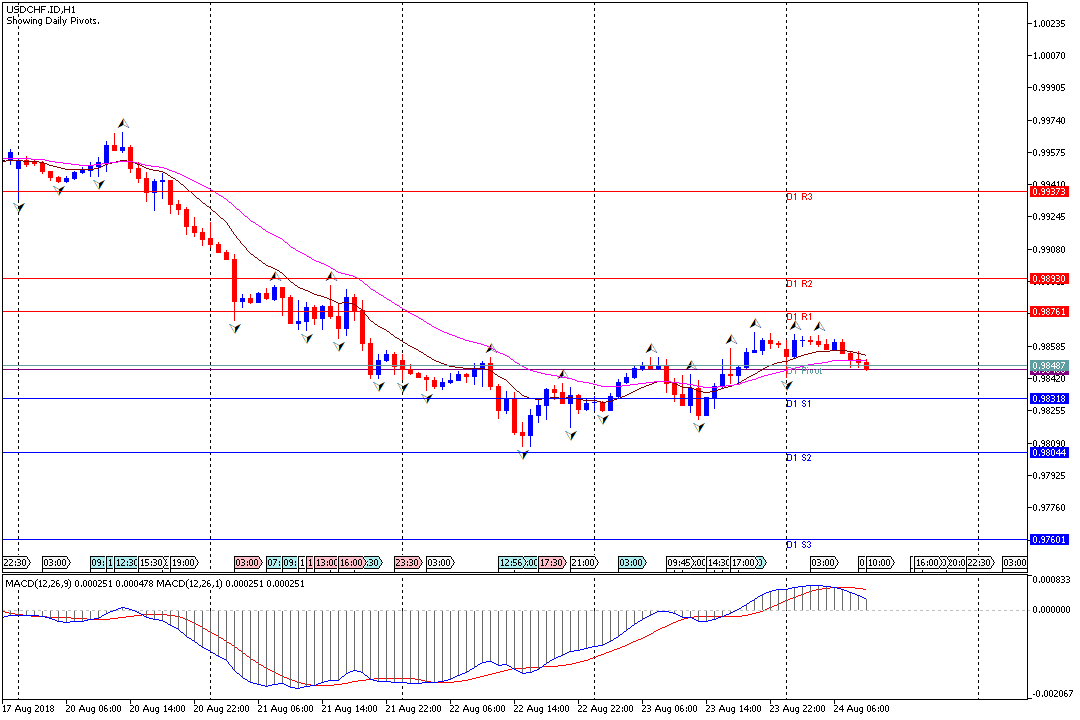Select the white 16:00 event marker
This screenshot has height=720, width=1080.
[x=927, y=563]
